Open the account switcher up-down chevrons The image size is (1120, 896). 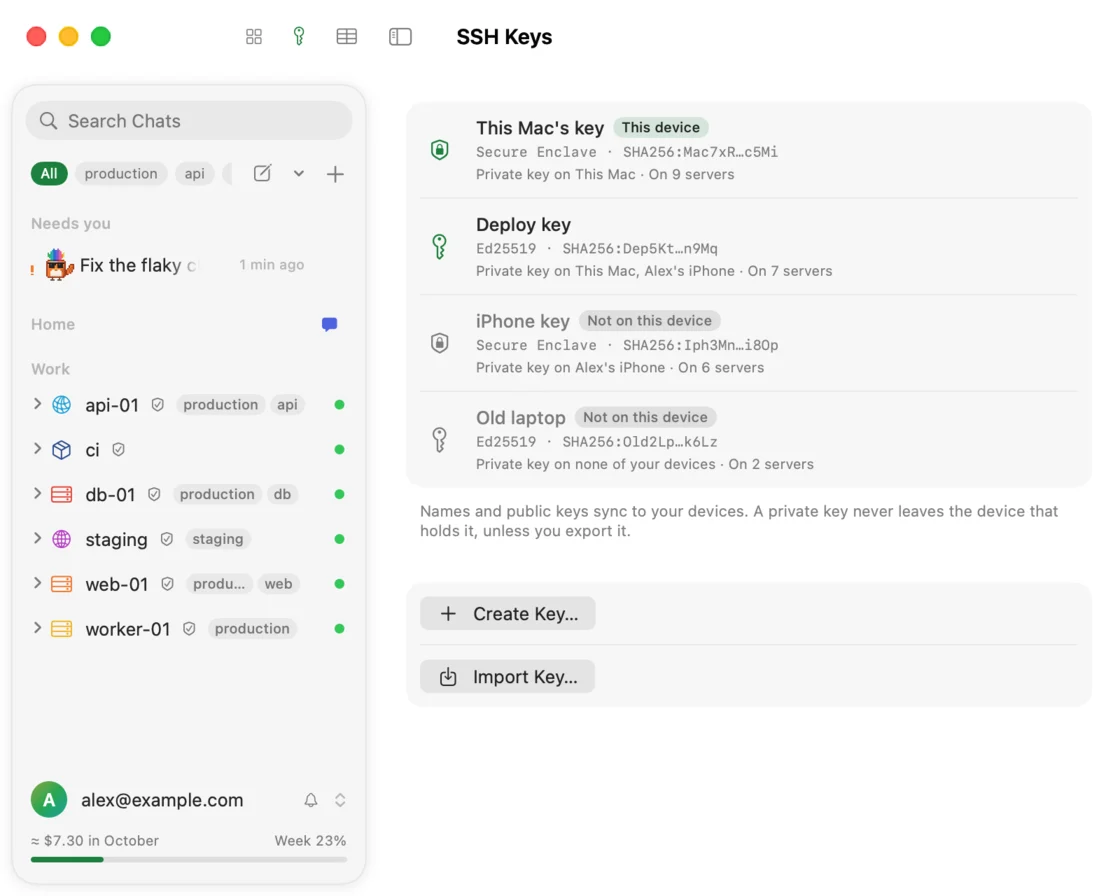click(340, 800)
